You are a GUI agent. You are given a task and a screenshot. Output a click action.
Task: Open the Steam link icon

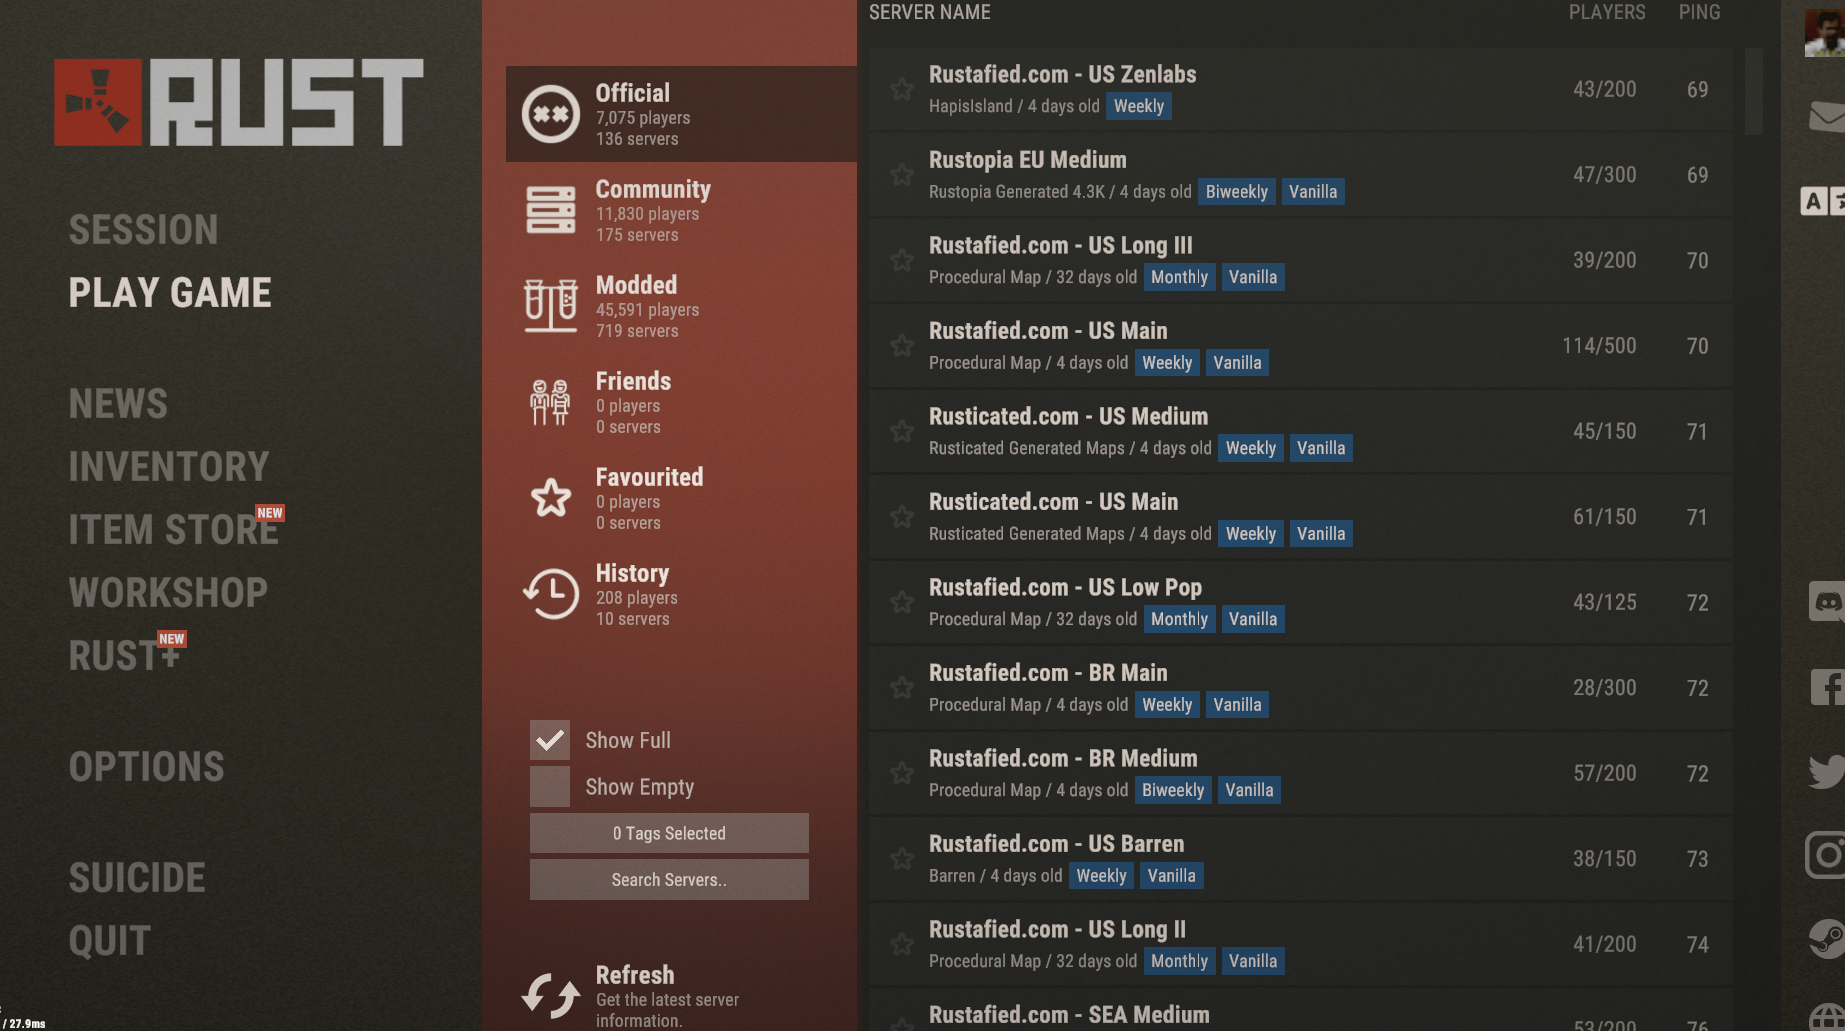tap(1827, 939)
